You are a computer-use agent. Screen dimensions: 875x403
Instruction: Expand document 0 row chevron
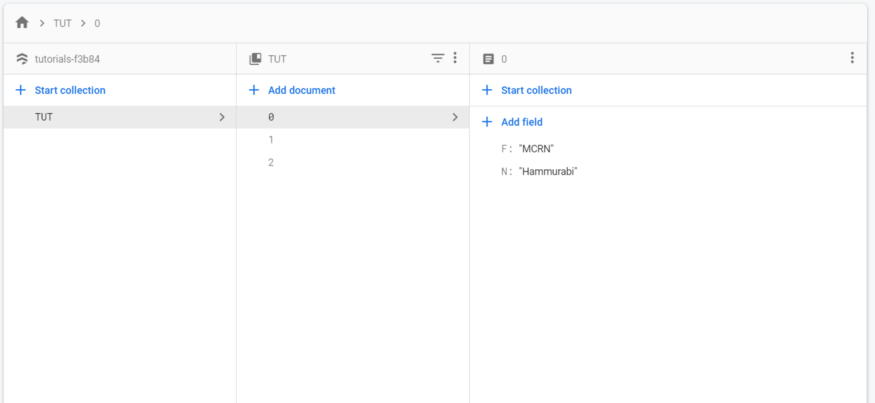tap(455, 117)
